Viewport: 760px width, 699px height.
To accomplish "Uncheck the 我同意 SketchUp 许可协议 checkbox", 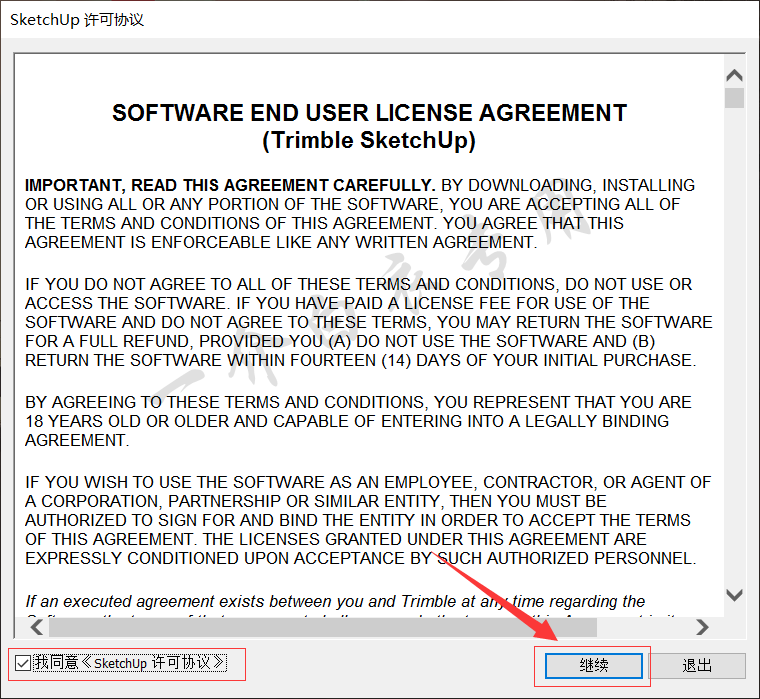I will point(23,663).
